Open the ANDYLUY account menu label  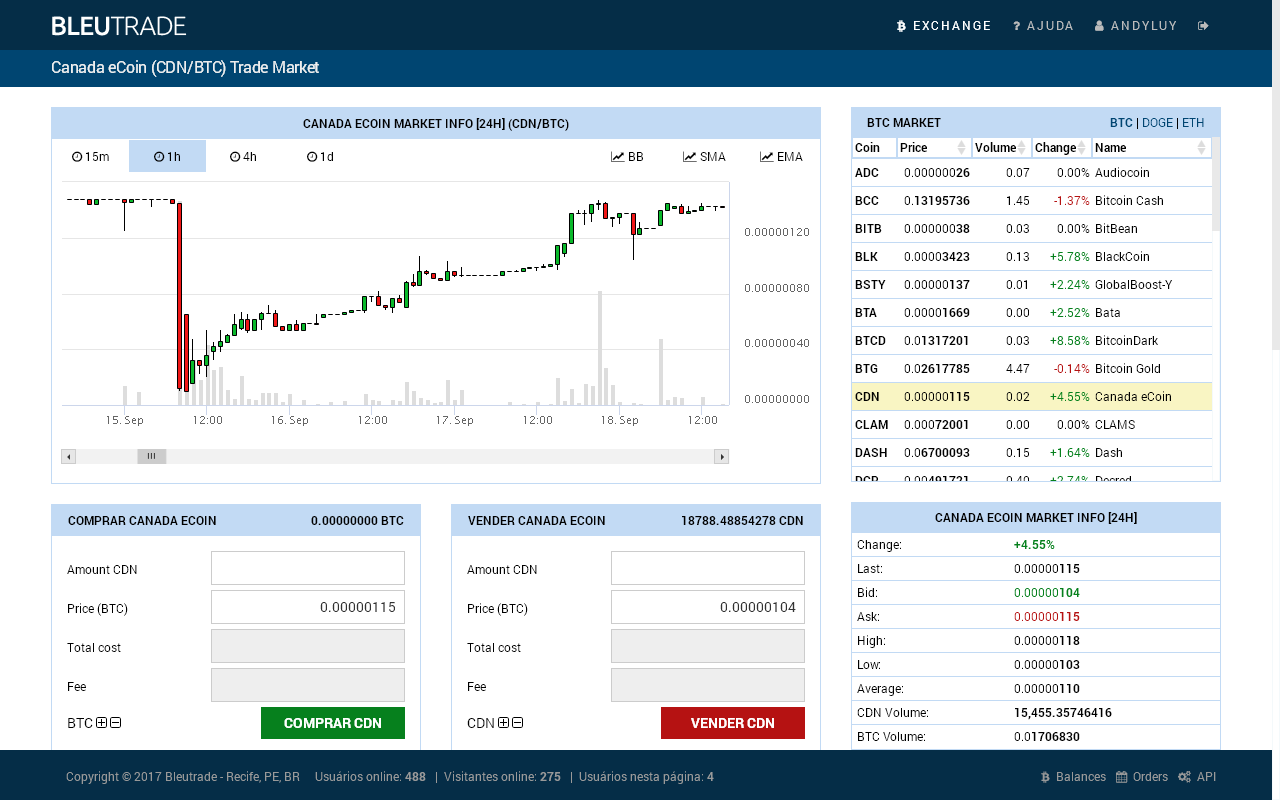coord(1145,26)
